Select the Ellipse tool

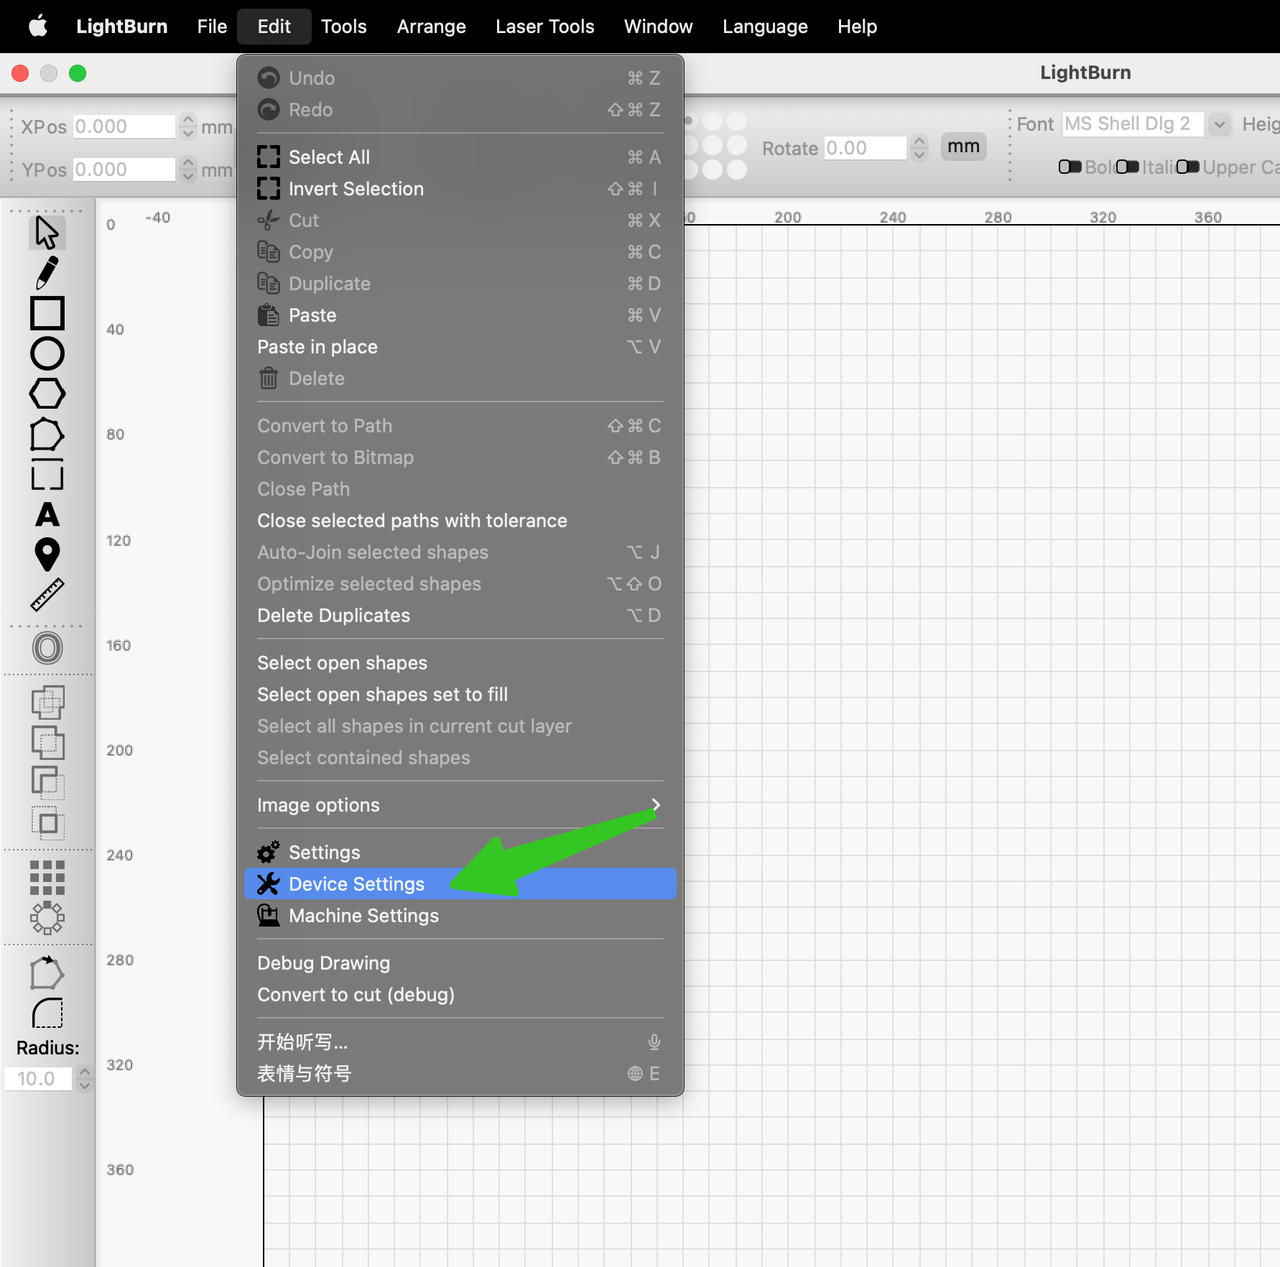[47, 354]
